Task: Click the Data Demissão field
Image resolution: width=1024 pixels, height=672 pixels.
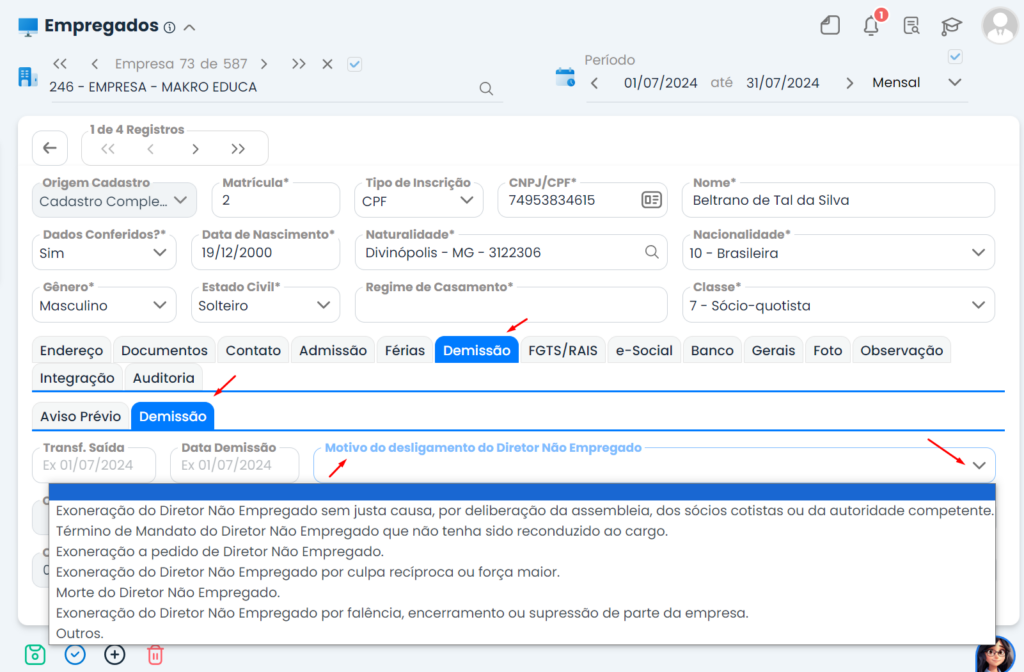Action: 234,464
